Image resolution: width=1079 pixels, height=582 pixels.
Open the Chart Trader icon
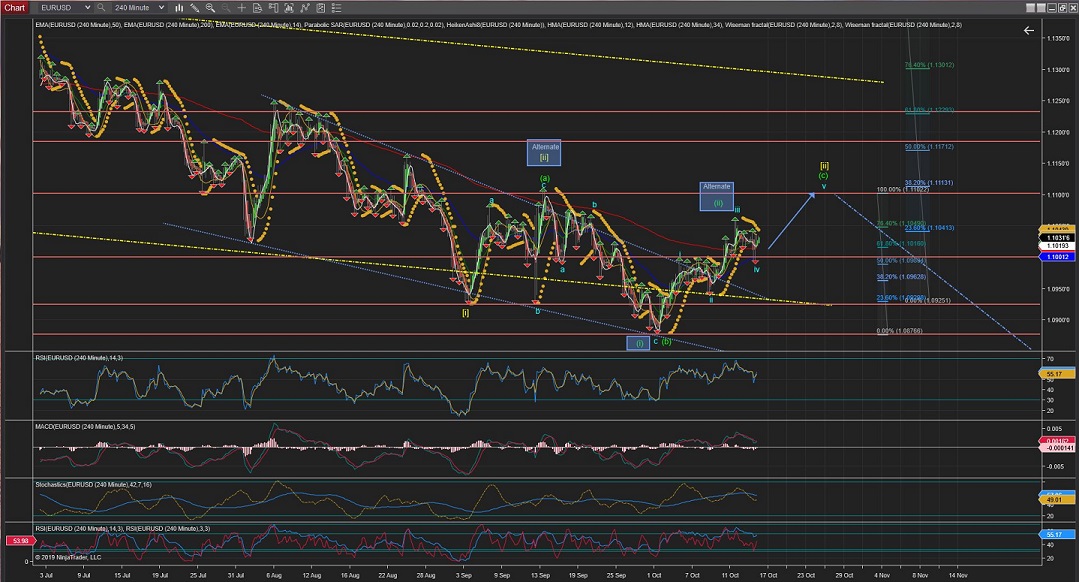[273, 8]
